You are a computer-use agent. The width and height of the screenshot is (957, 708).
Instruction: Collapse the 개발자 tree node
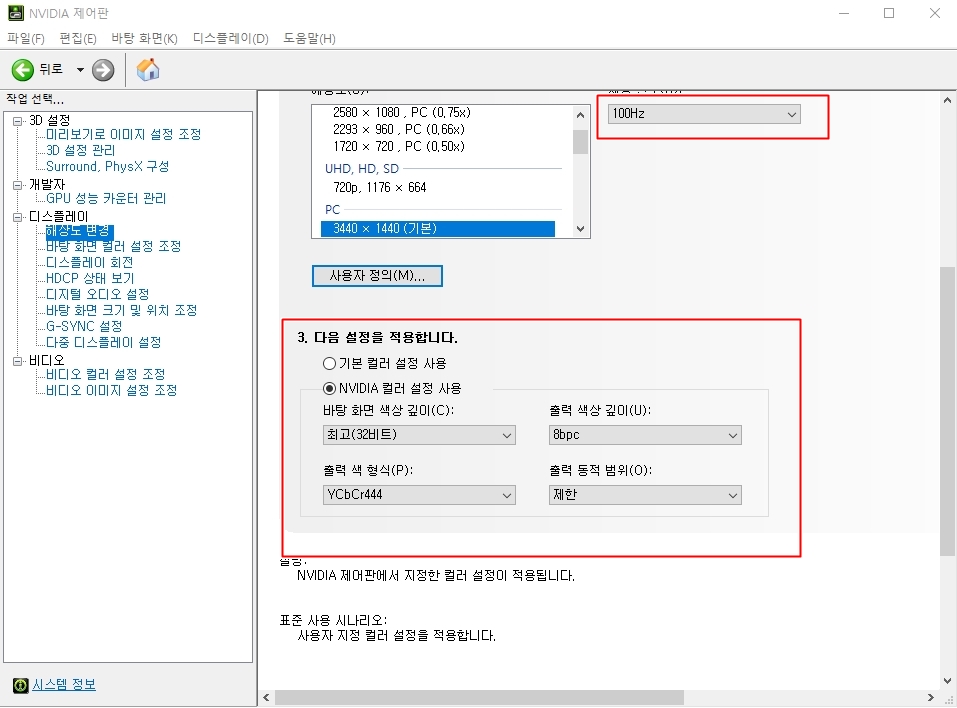[18, 185]
